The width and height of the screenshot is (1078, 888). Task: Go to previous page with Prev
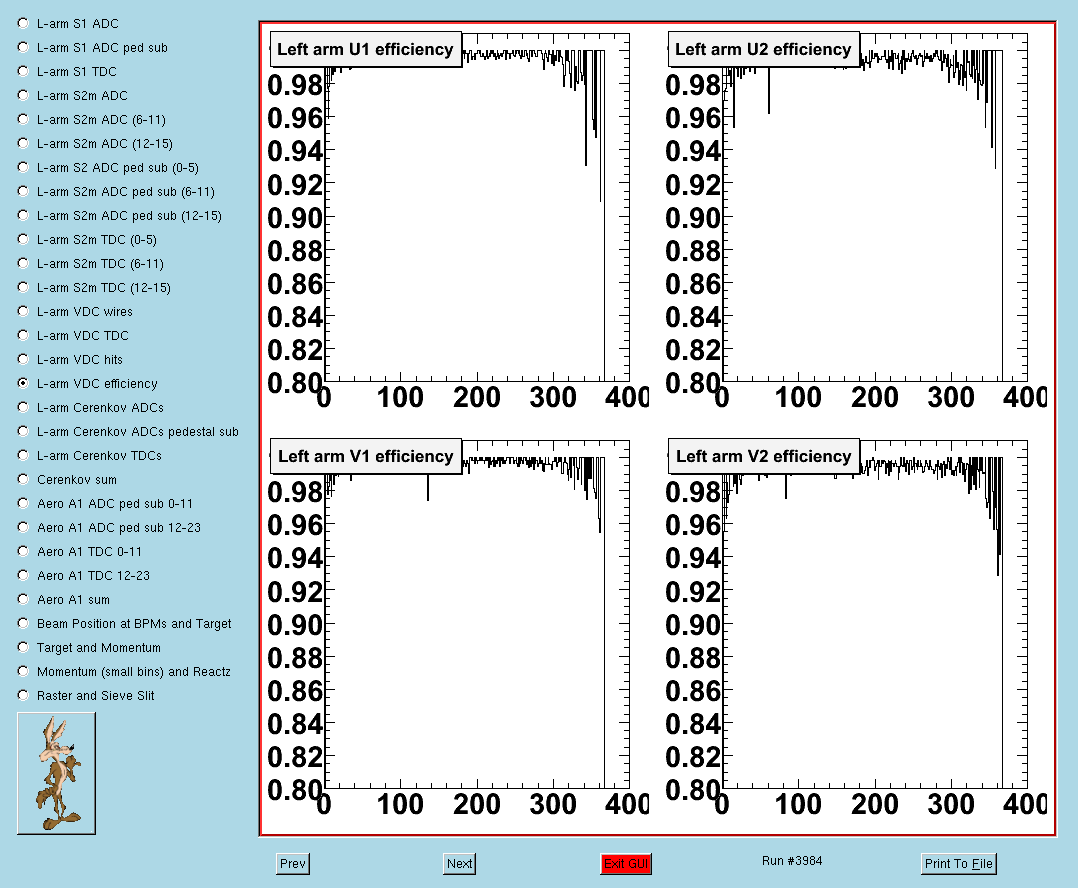pyautogui.click(x=293, y=863)
